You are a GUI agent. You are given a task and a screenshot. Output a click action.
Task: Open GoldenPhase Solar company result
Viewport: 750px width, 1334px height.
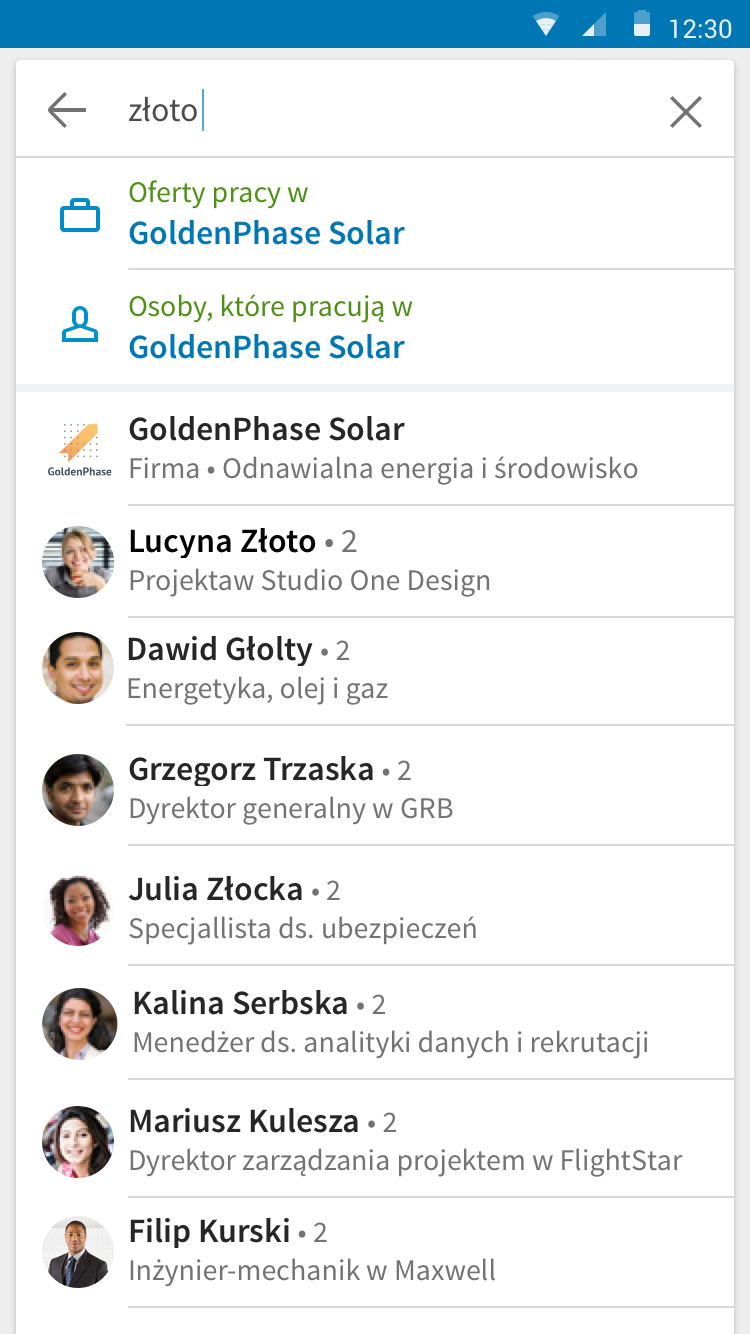point(383,448)
